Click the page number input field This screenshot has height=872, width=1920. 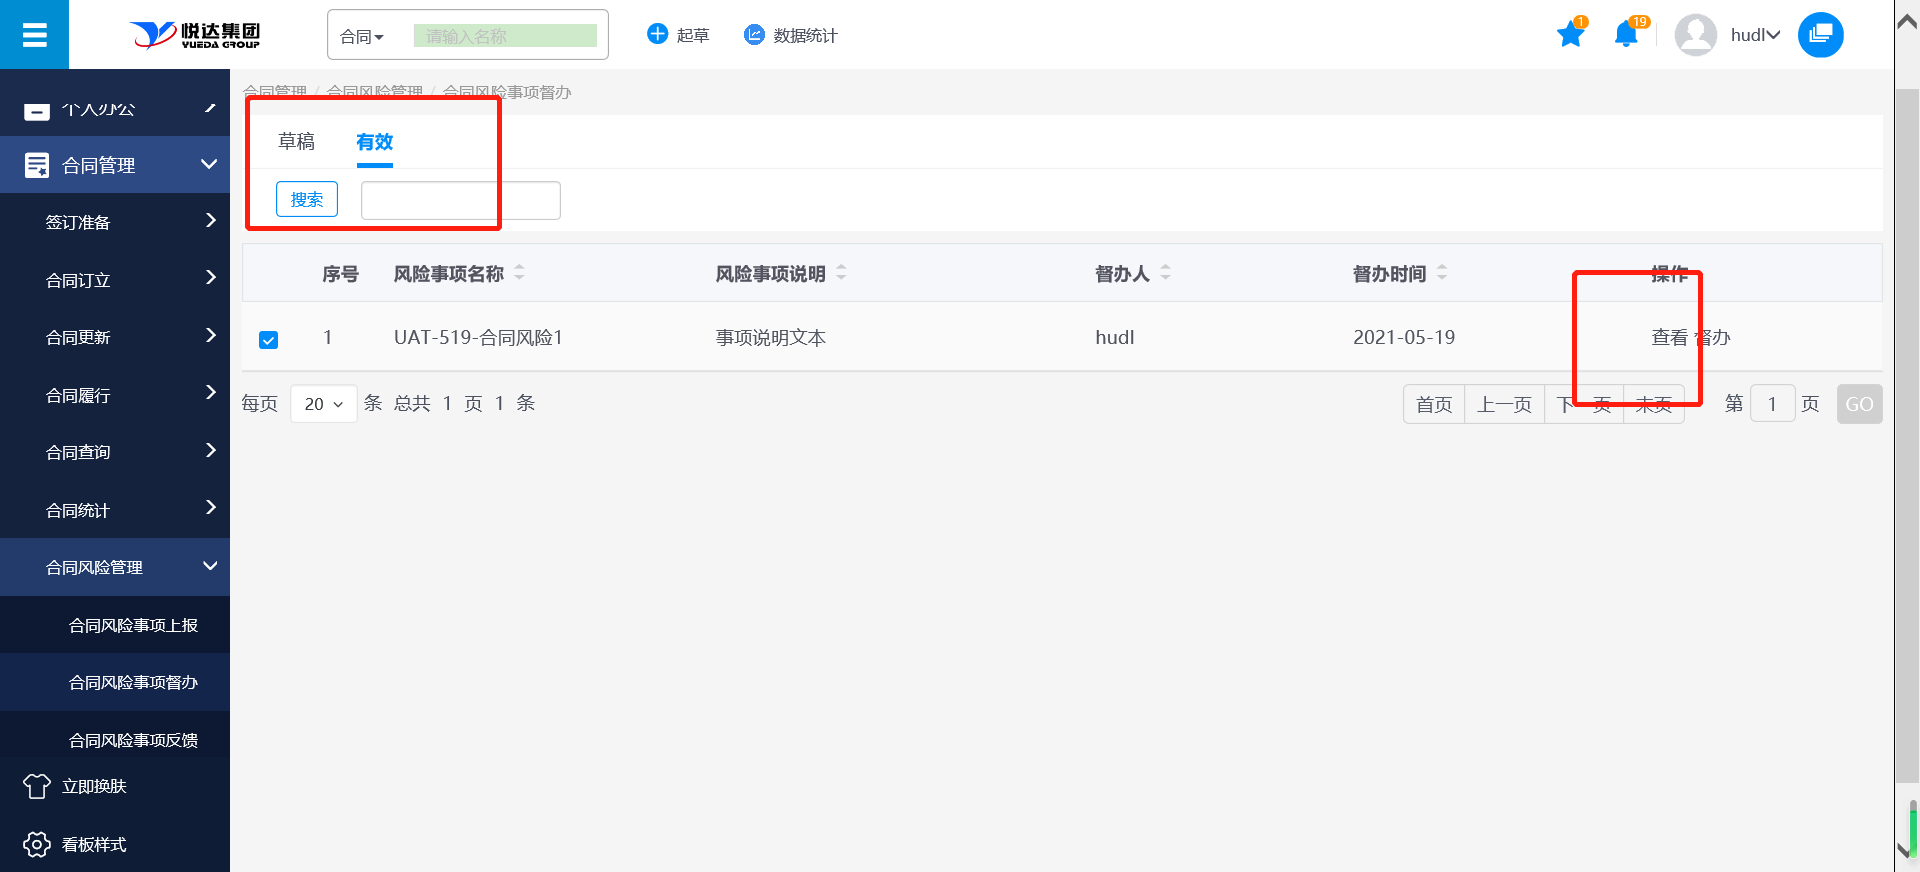coord(1772,404)
